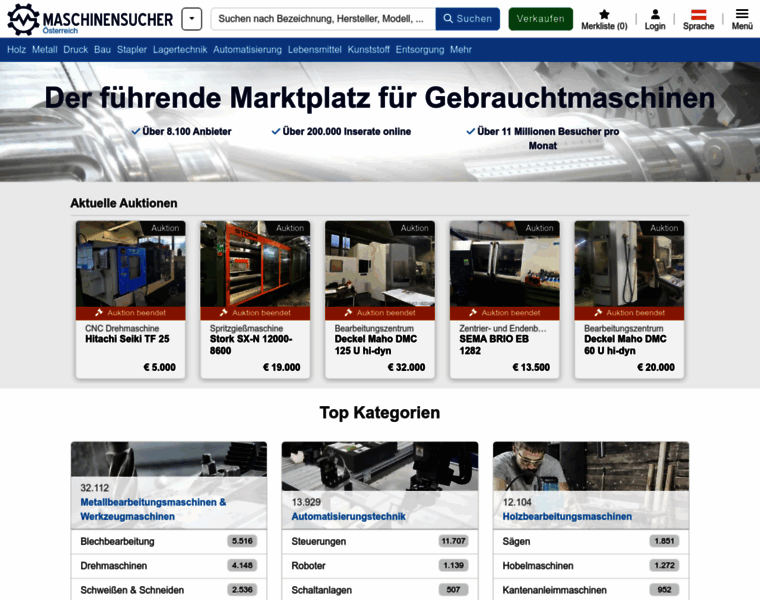
Task: Click hammer icon on SEMA BRIO banner
Action: [473, 313]
